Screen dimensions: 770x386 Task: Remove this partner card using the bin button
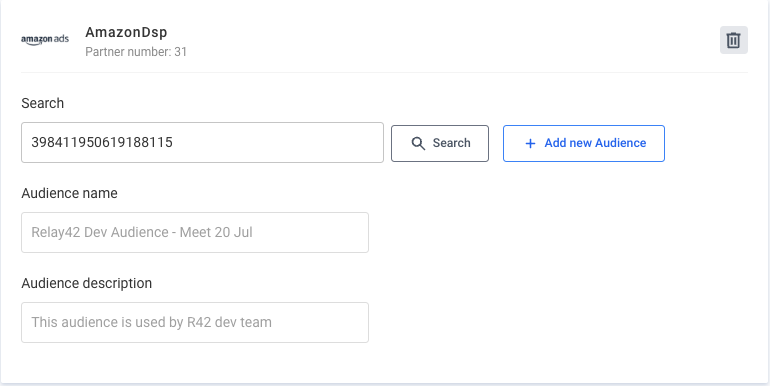734,40
